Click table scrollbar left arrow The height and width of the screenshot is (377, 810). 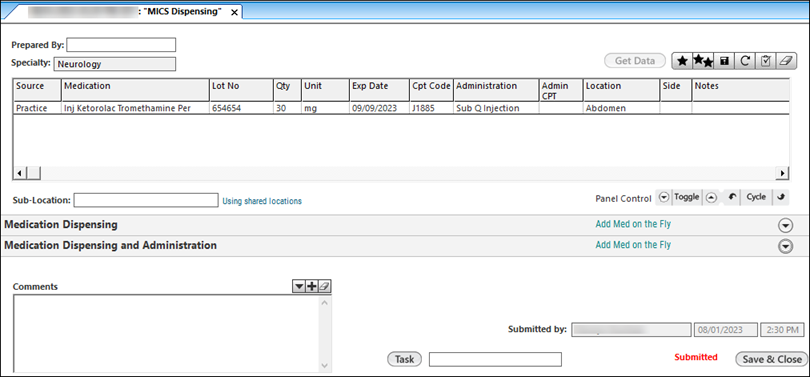(x=20, y=173)
